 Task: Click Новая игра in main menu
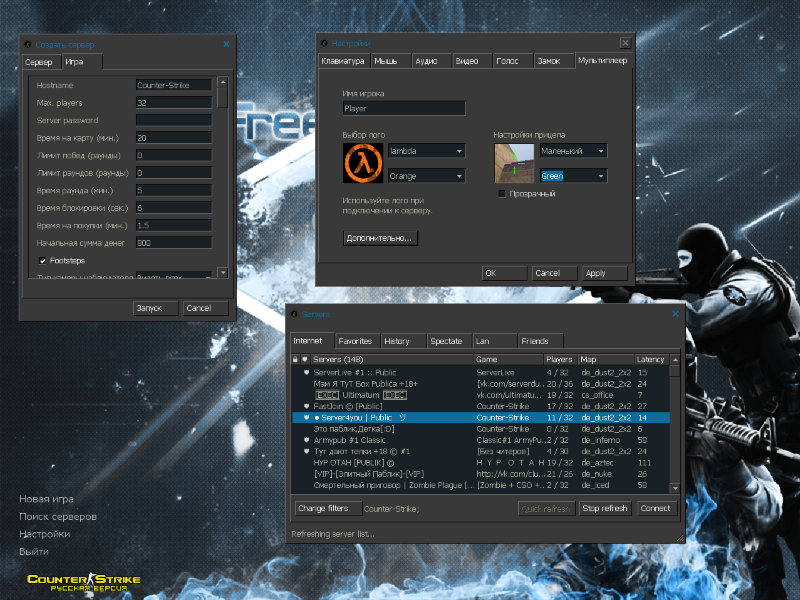[x=46, y=499]
